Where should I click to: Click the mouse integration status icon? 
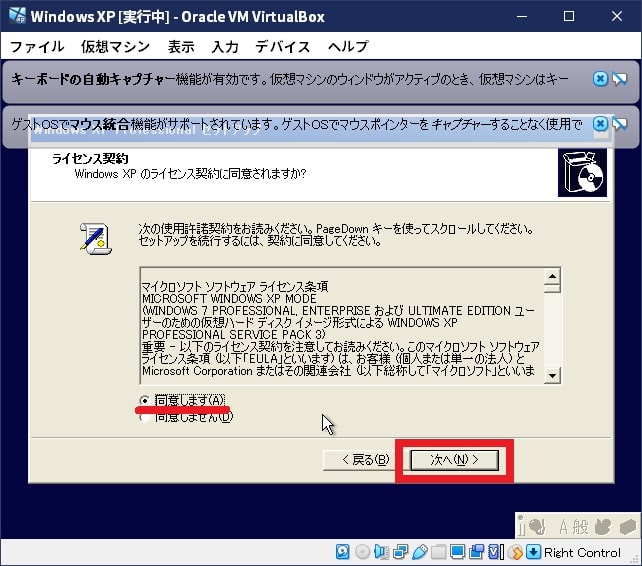pyautogui.click(x=515, y=552)
